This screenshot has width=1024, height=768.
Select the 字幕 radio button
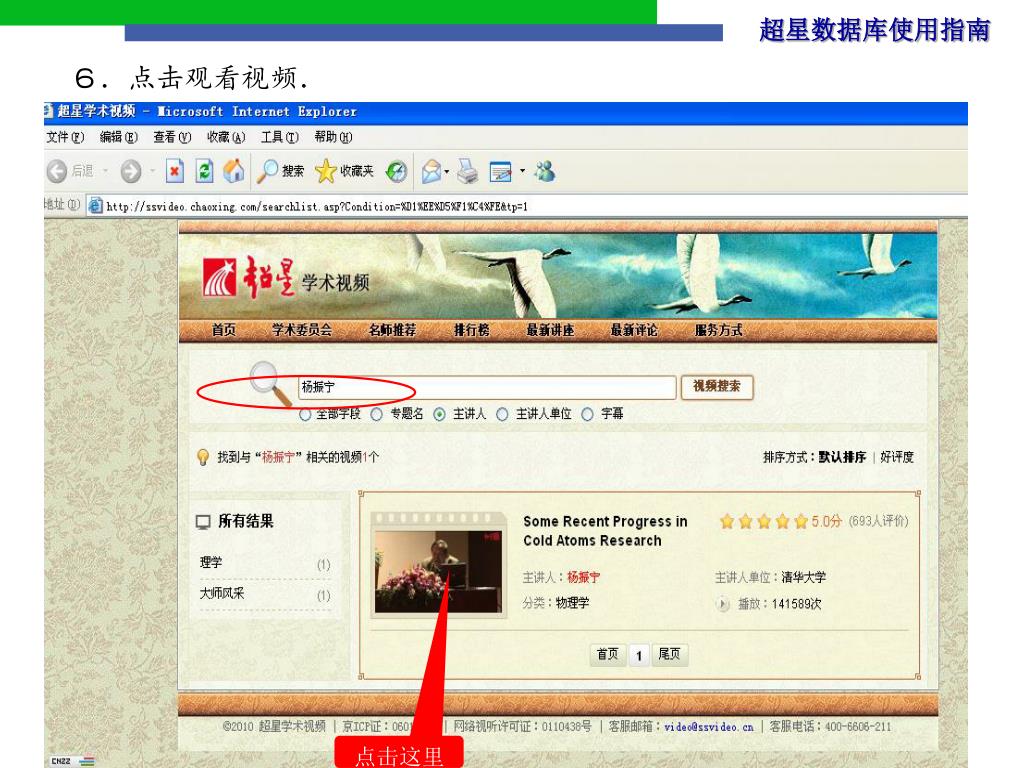click(x=588, y=414)
